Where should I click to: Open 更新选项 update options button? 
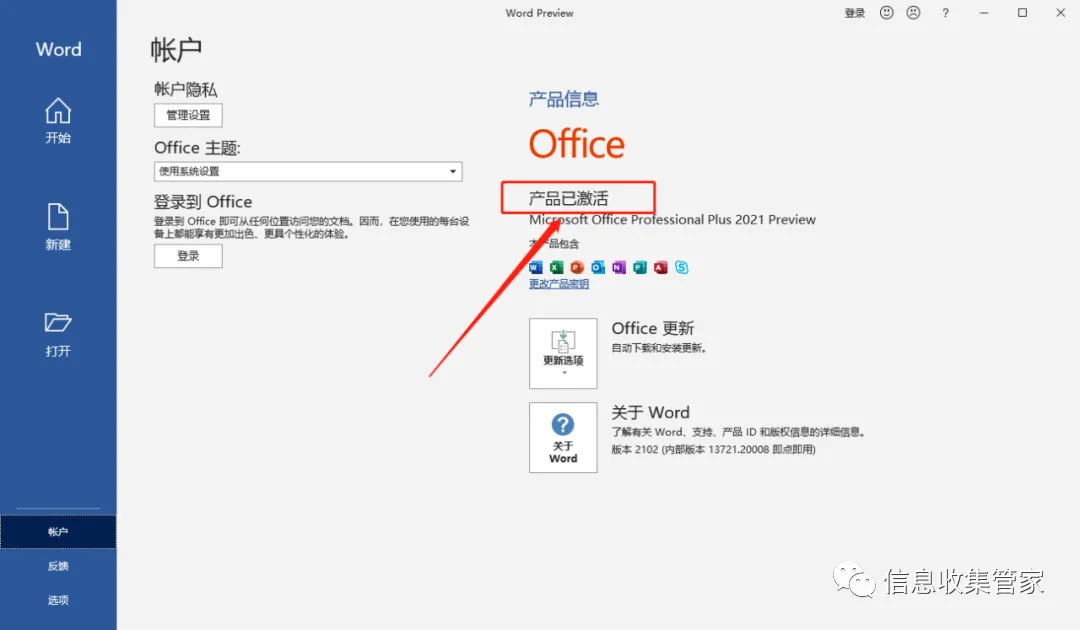(563, 353)
